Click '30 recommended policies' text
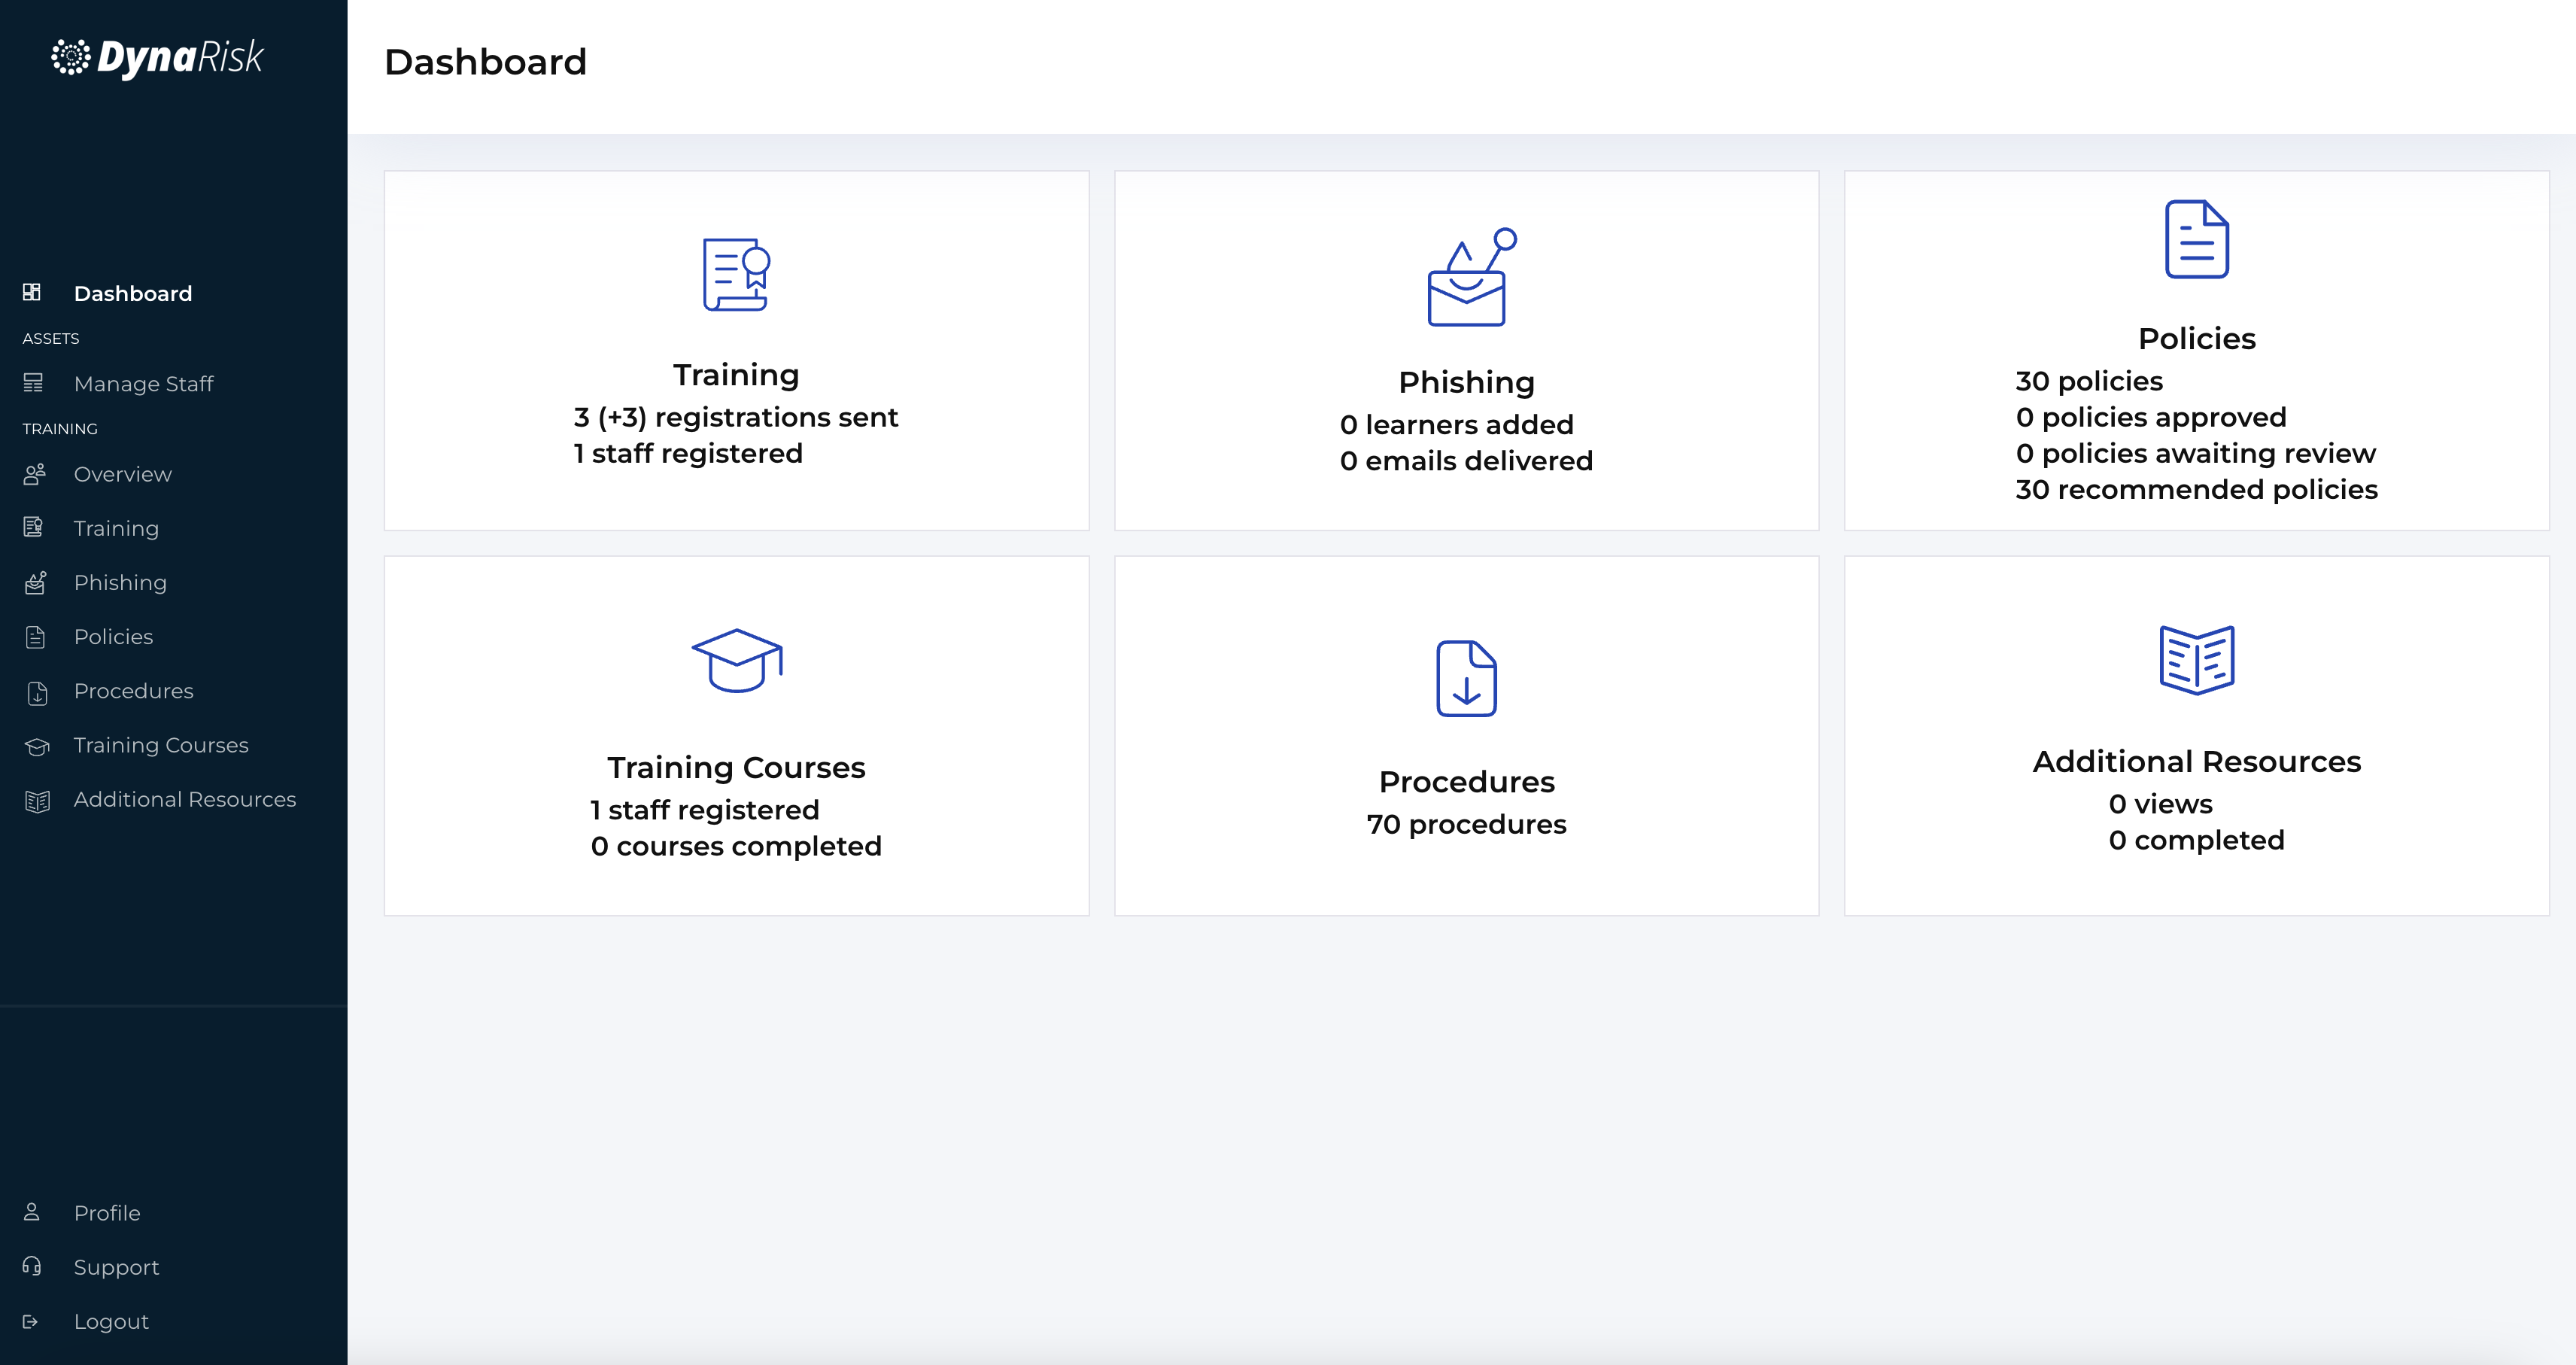This screenshot has width=2576, height=1365. tap(2196, 489)
